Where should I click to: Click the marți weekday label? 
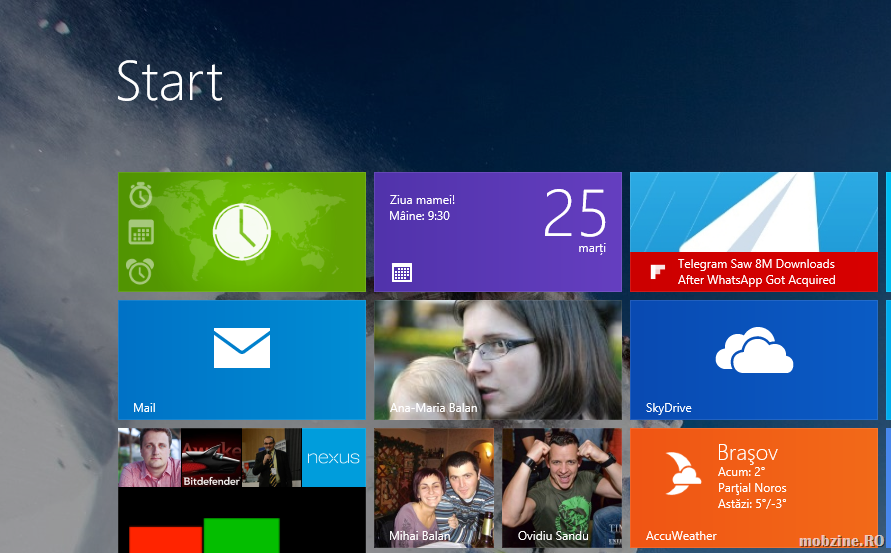[x=592, y=248]
